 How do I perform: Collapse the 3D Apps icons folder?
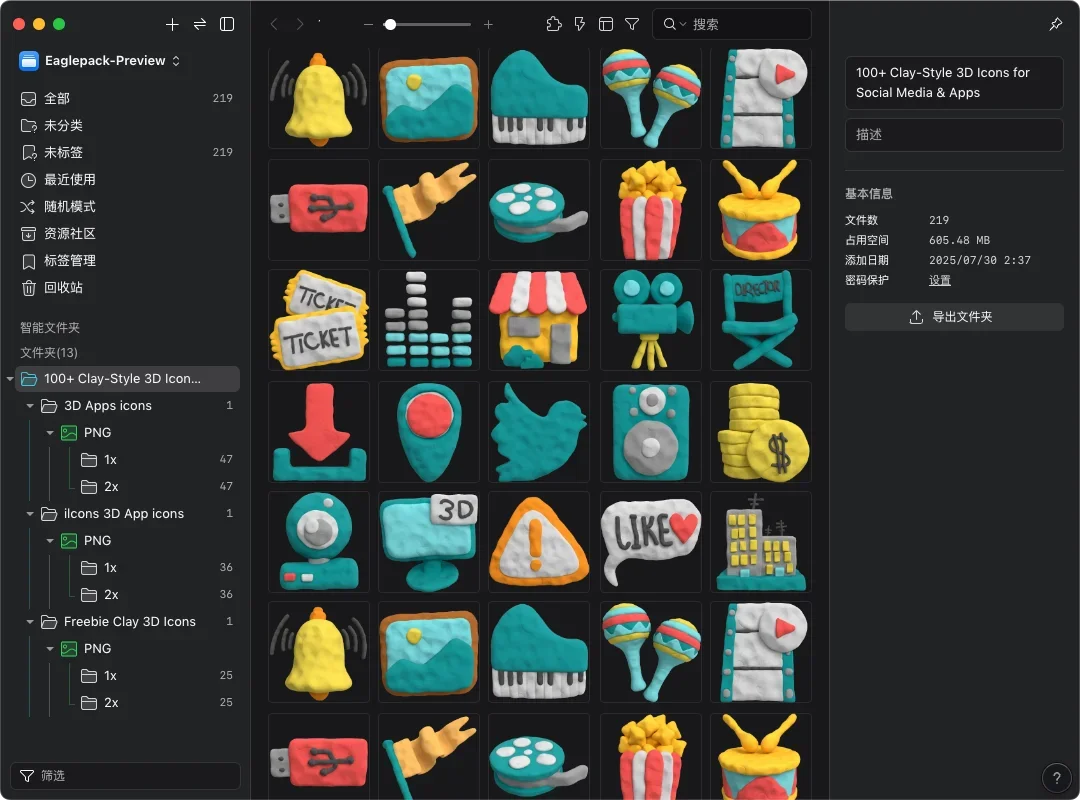point(30,406)
